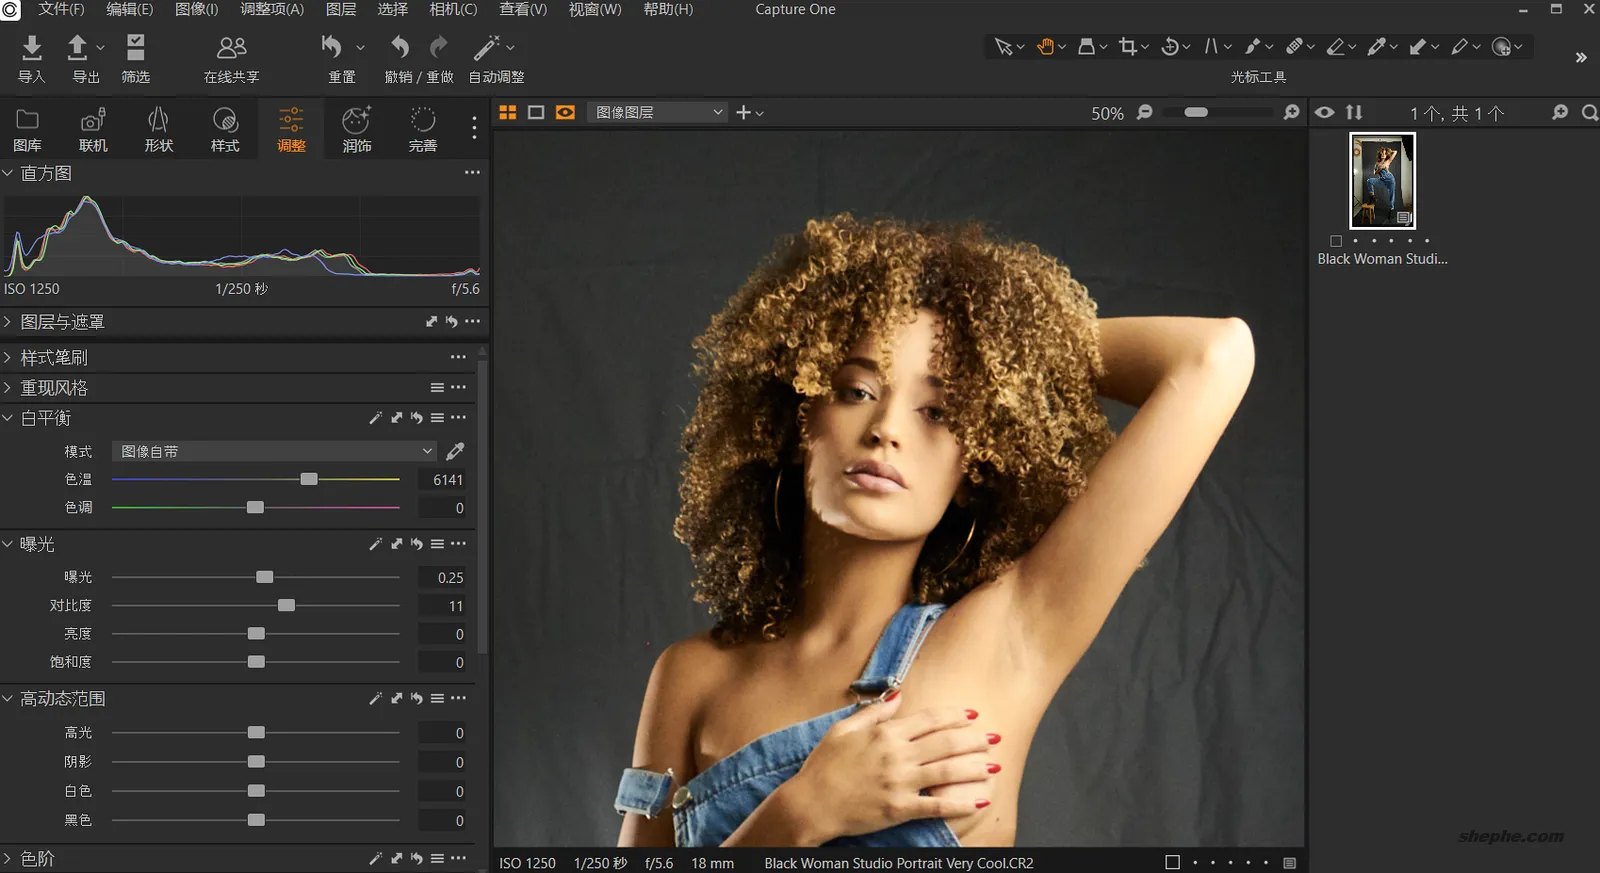The image size is (1600, 873).
Task: Click the 导入 import icon
Action: point(32,47)
